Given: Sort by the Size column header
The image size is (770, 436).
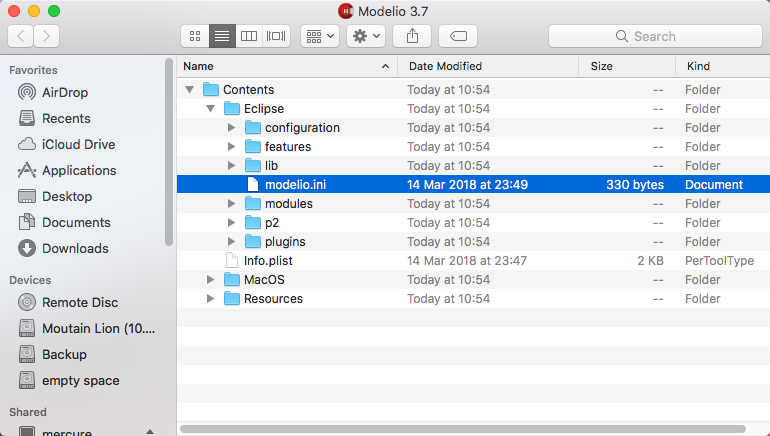Looking at the screenshot, I should tap(627, 66).
